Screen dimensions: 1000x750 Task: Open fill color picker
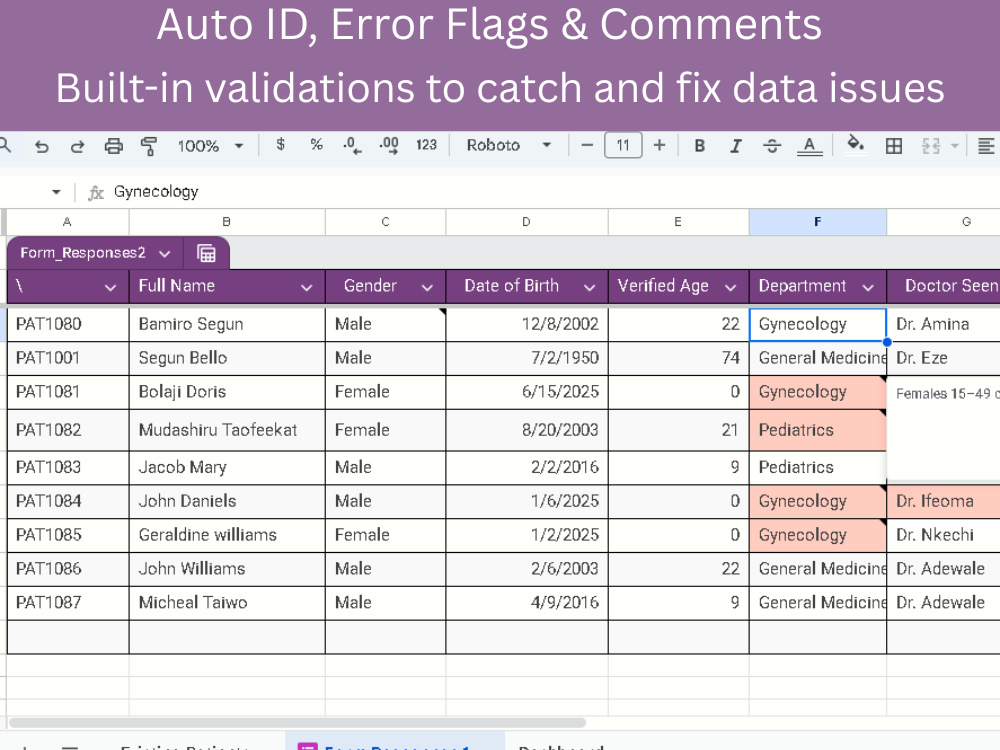point(855,145)
